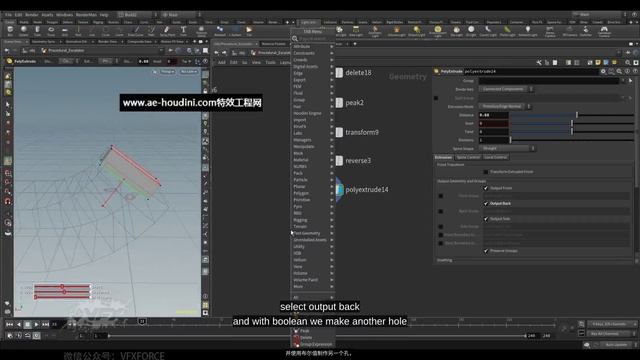Image resolution: width=640 pixels, height=360 pixels.
Task: Select the Sphere shelf tool
Action: click(x=24, y=31)
